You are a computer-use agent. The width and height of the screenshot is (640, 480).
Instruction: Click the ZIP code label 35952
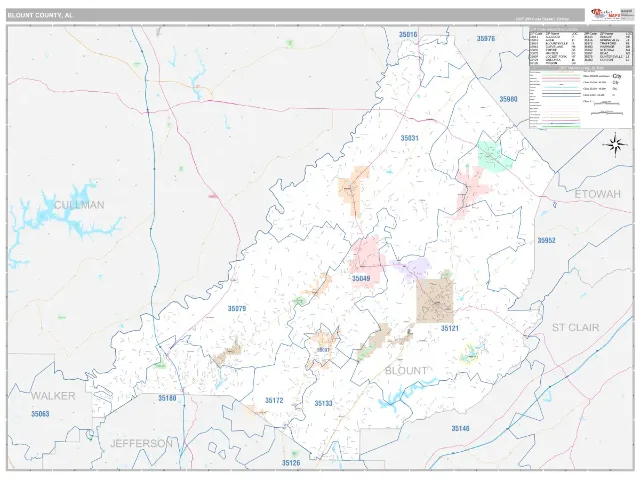pyautogui.click(x=547, y=240)
